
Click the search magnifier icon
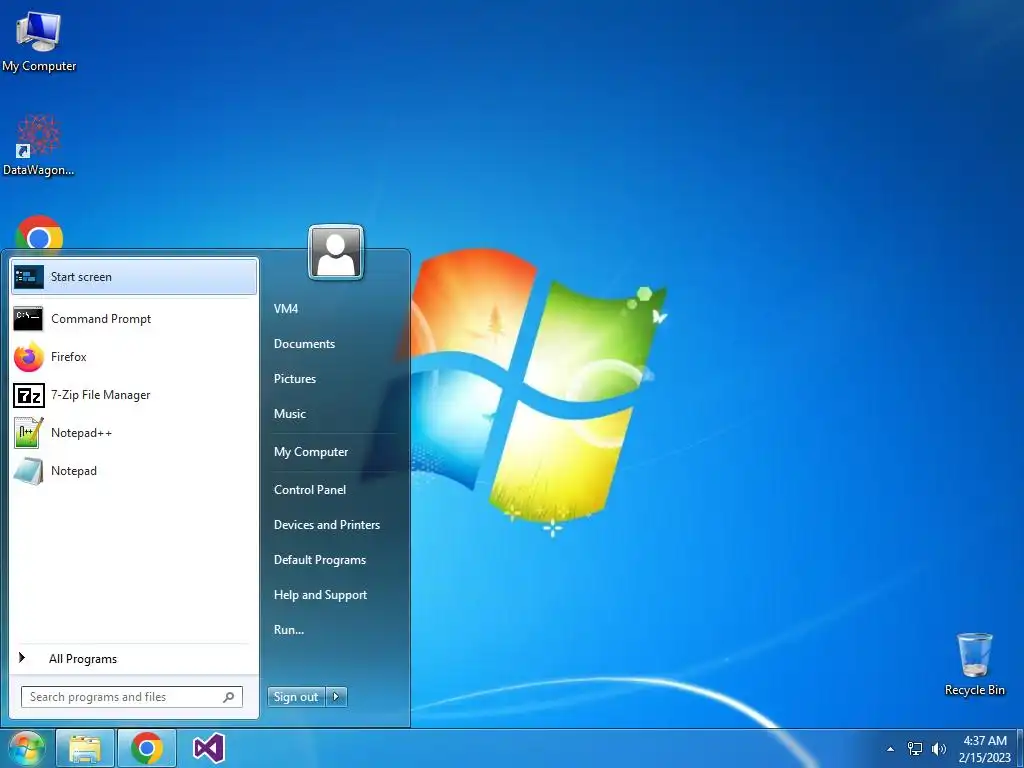point(229,697)
